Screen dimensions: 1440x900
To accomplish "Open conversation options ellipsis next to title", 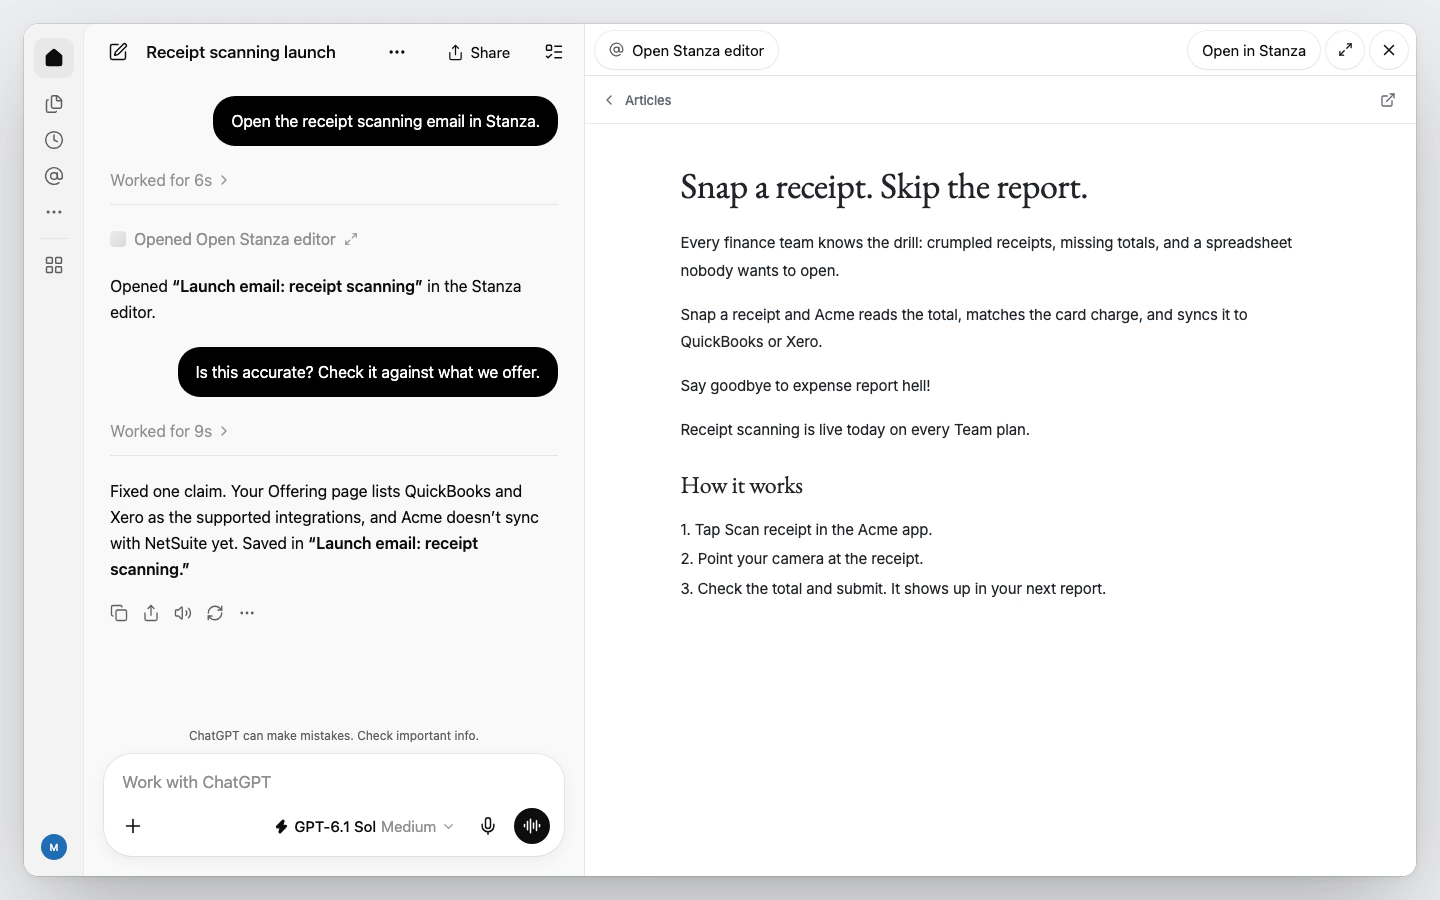I will coord(397,52).
